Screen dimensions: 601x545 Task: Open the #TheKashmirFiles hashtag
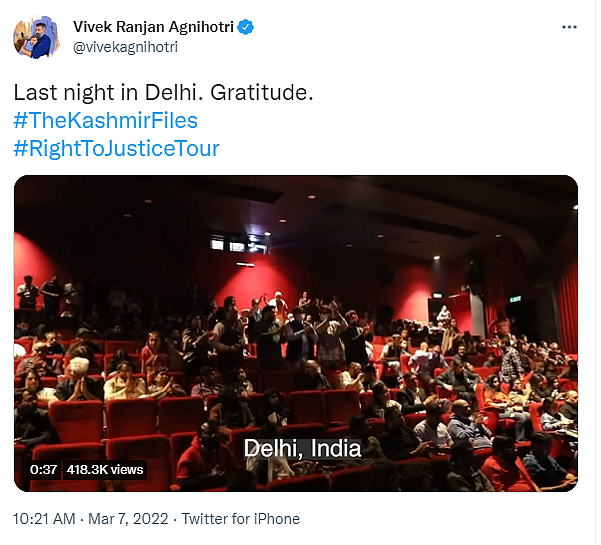pyautogui.click(x=105, y=121)
